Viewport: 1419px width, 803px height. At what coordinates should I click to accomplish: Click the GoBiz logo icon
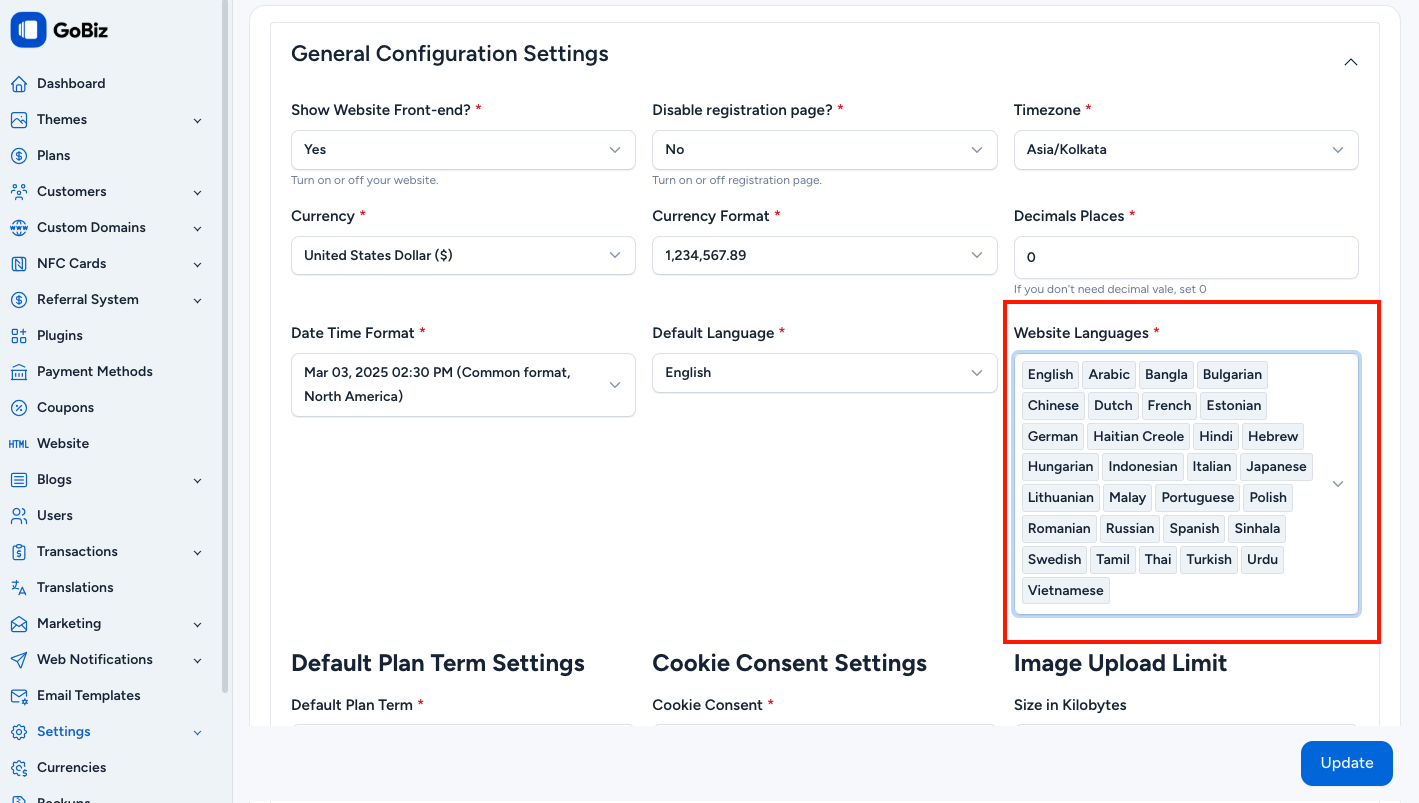tap(28, 30)
